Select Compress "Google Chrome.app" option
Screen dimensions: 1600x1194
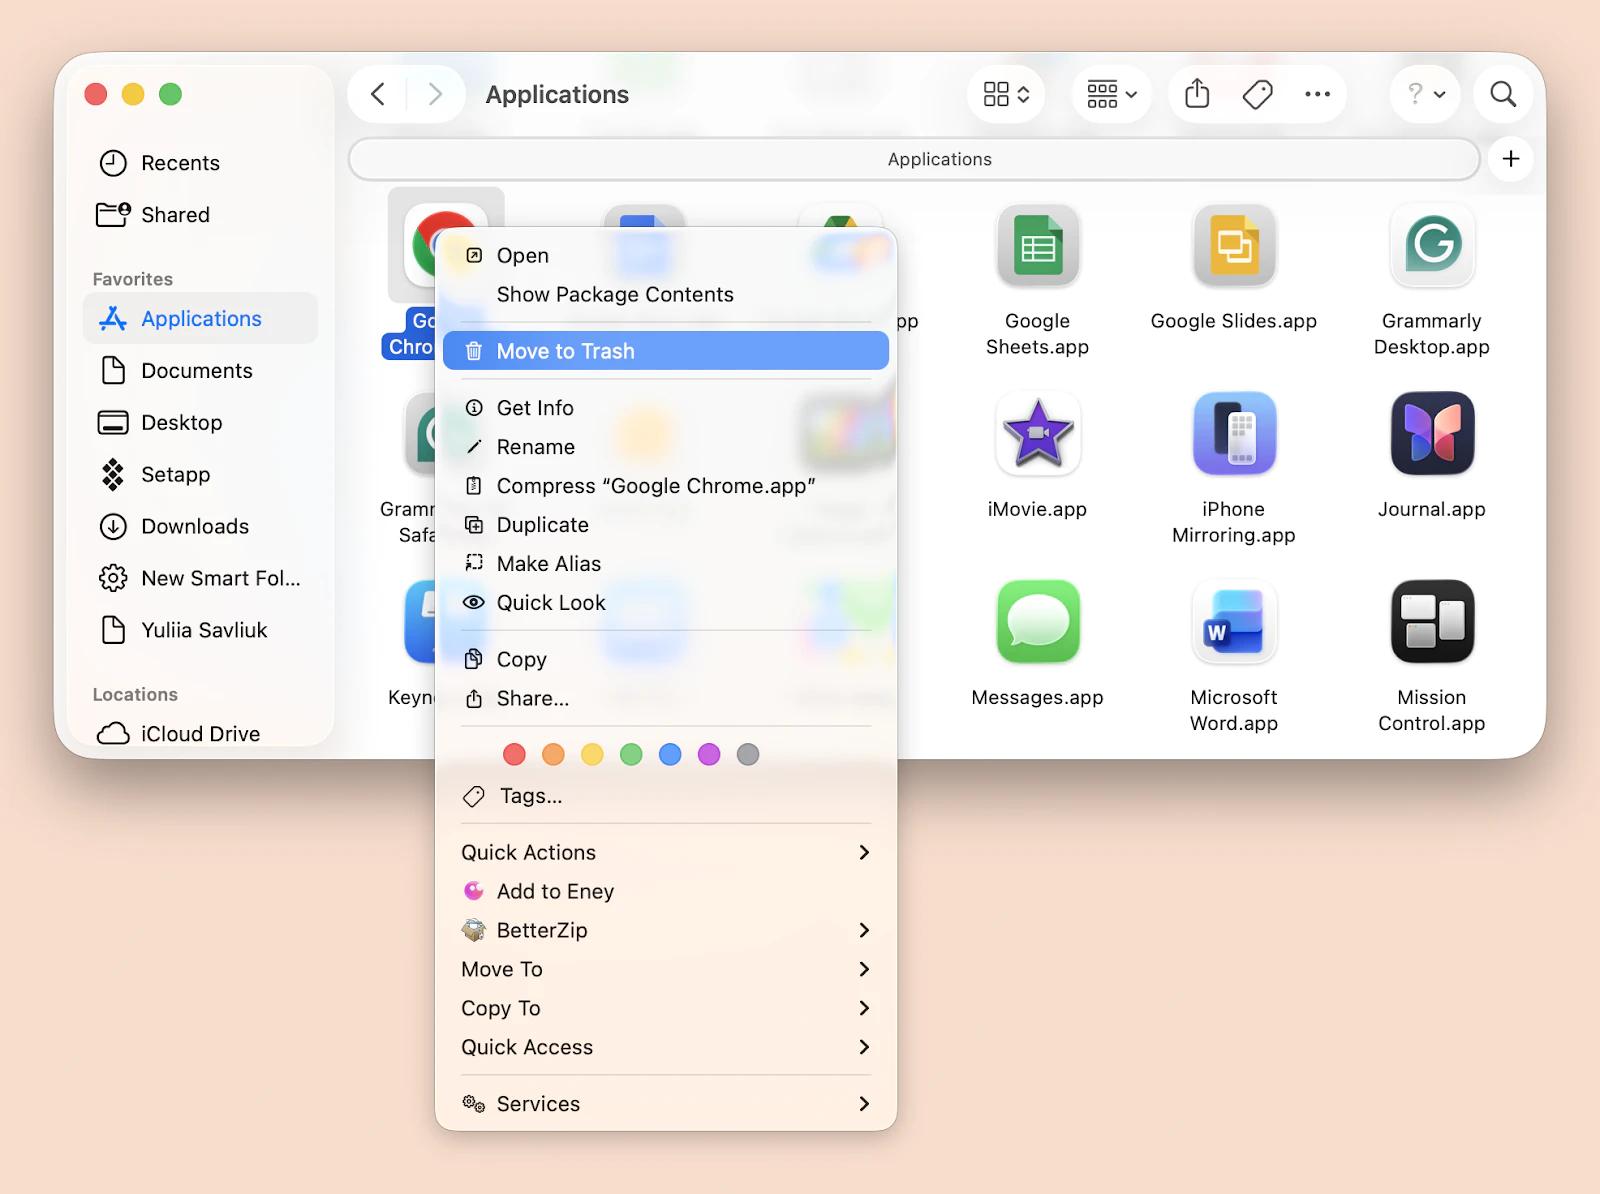(x=655, y=486)
